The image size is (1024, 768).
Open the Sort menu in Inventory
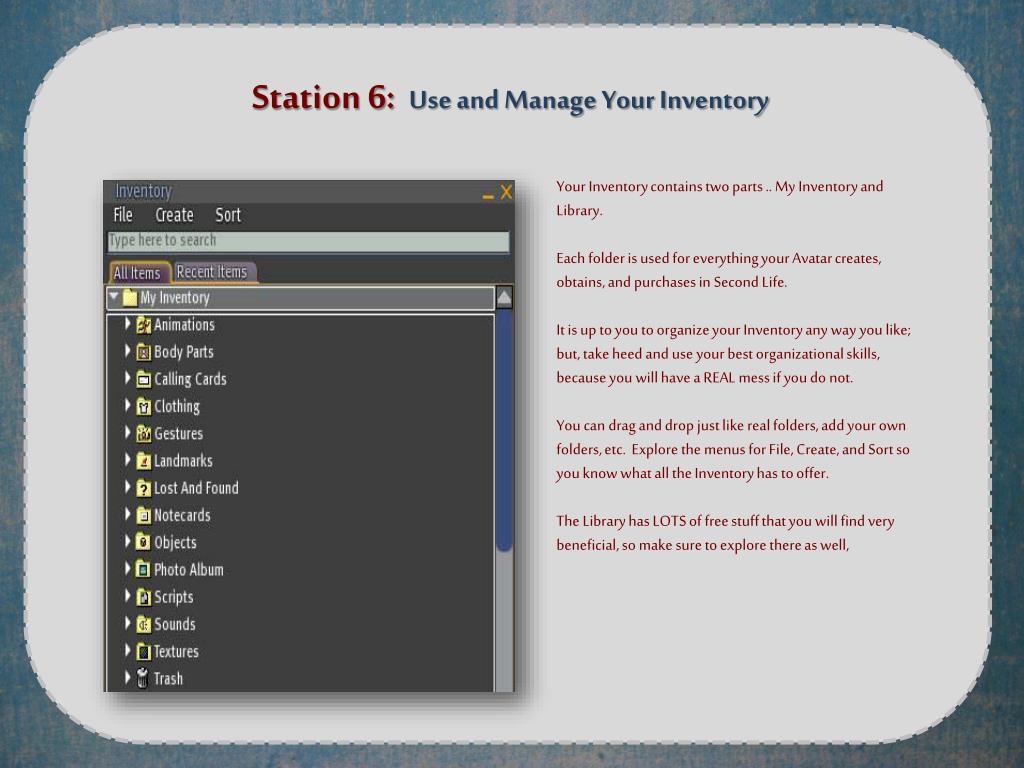[x=228, y=215]
